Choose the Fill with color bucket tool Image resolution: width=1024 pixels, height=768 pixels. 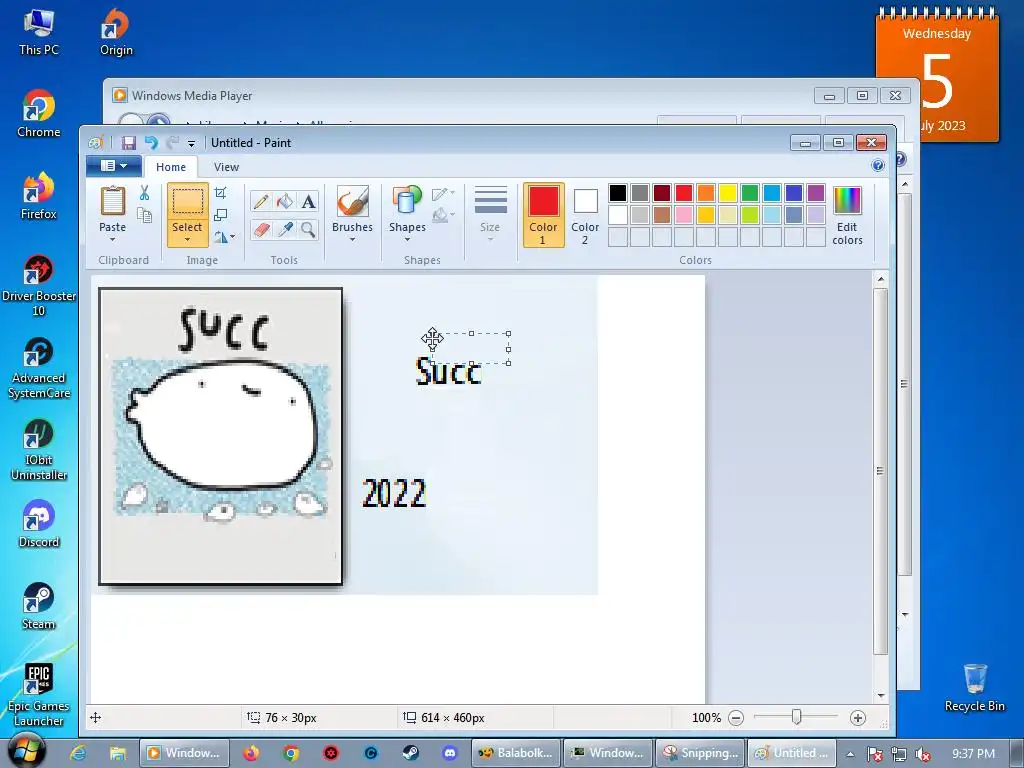(x=285, y=201)
